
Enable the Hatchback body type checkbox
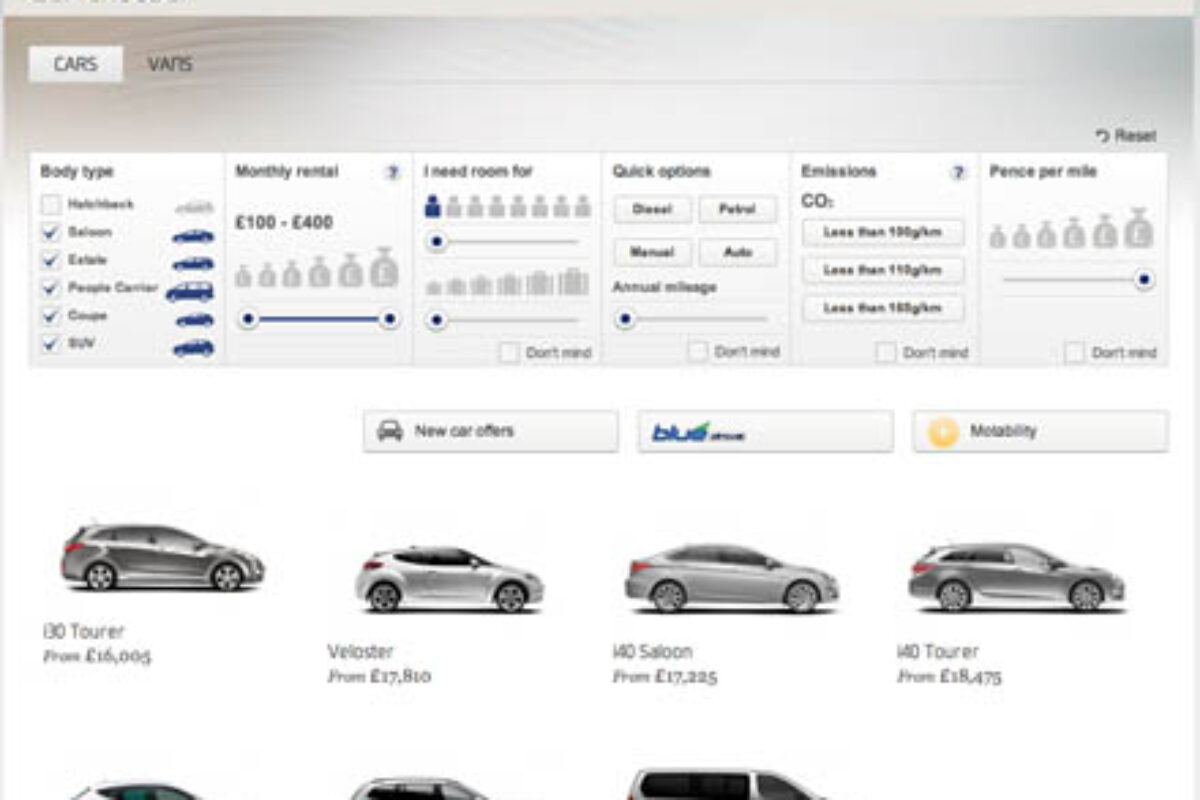[51, 205]
